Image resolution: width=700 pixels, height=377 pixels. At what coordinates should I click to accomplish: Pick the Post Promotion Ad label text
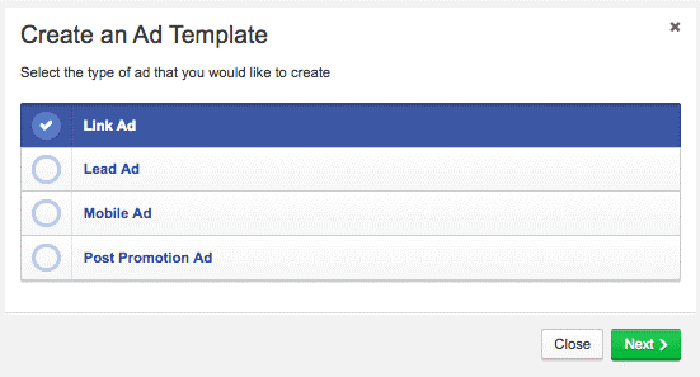(x=148, y=258)
